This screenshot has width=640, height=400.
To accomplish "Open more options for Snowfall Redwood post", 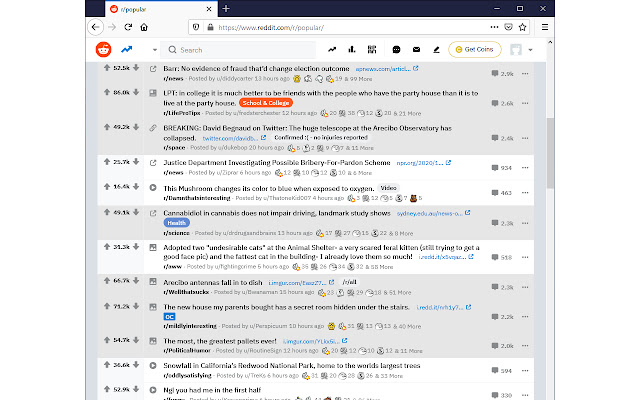I will click(x=525, y=371).
